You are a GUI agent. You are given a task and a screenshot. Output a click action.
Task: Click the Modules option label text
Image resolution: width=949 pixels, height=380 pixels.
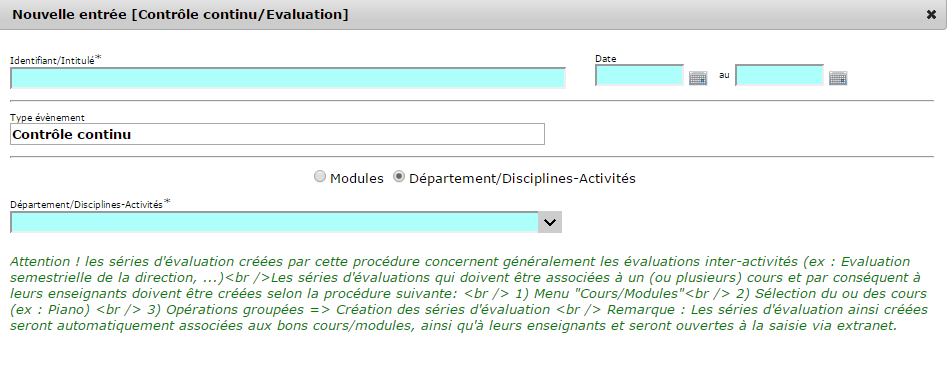coord(356,179)
